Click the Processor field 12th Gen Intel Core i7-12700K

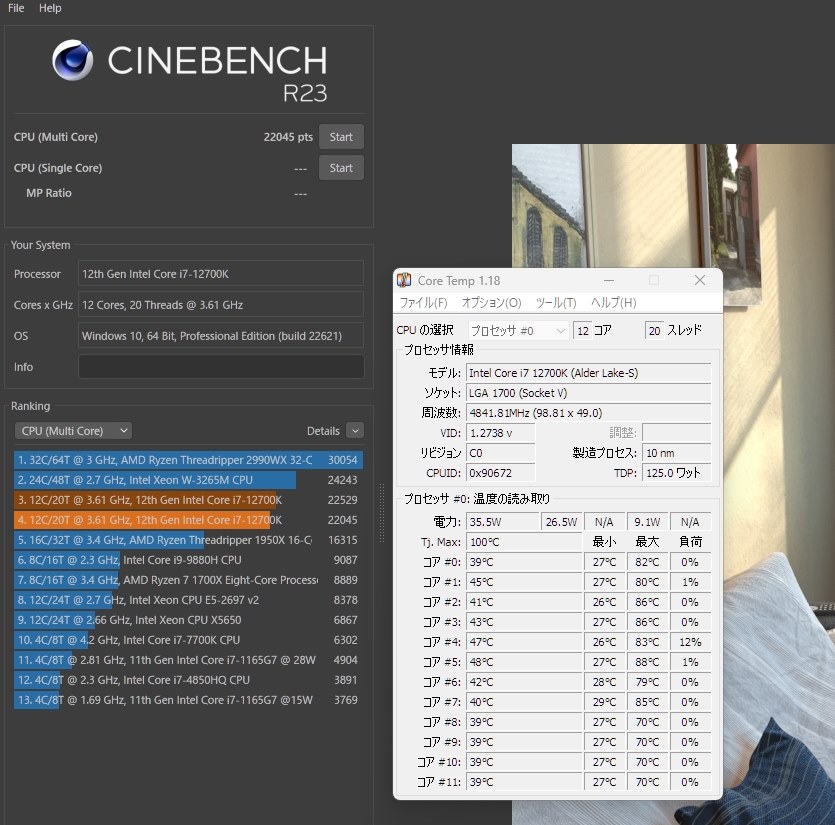[221, 274]
